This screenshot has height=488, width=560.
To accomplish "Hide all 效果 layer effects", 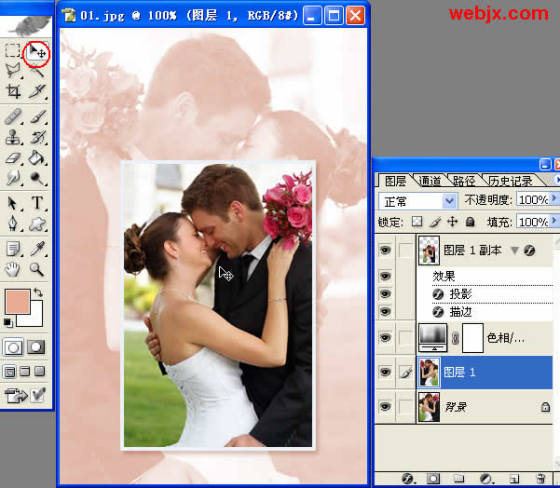I will point(385,276).
